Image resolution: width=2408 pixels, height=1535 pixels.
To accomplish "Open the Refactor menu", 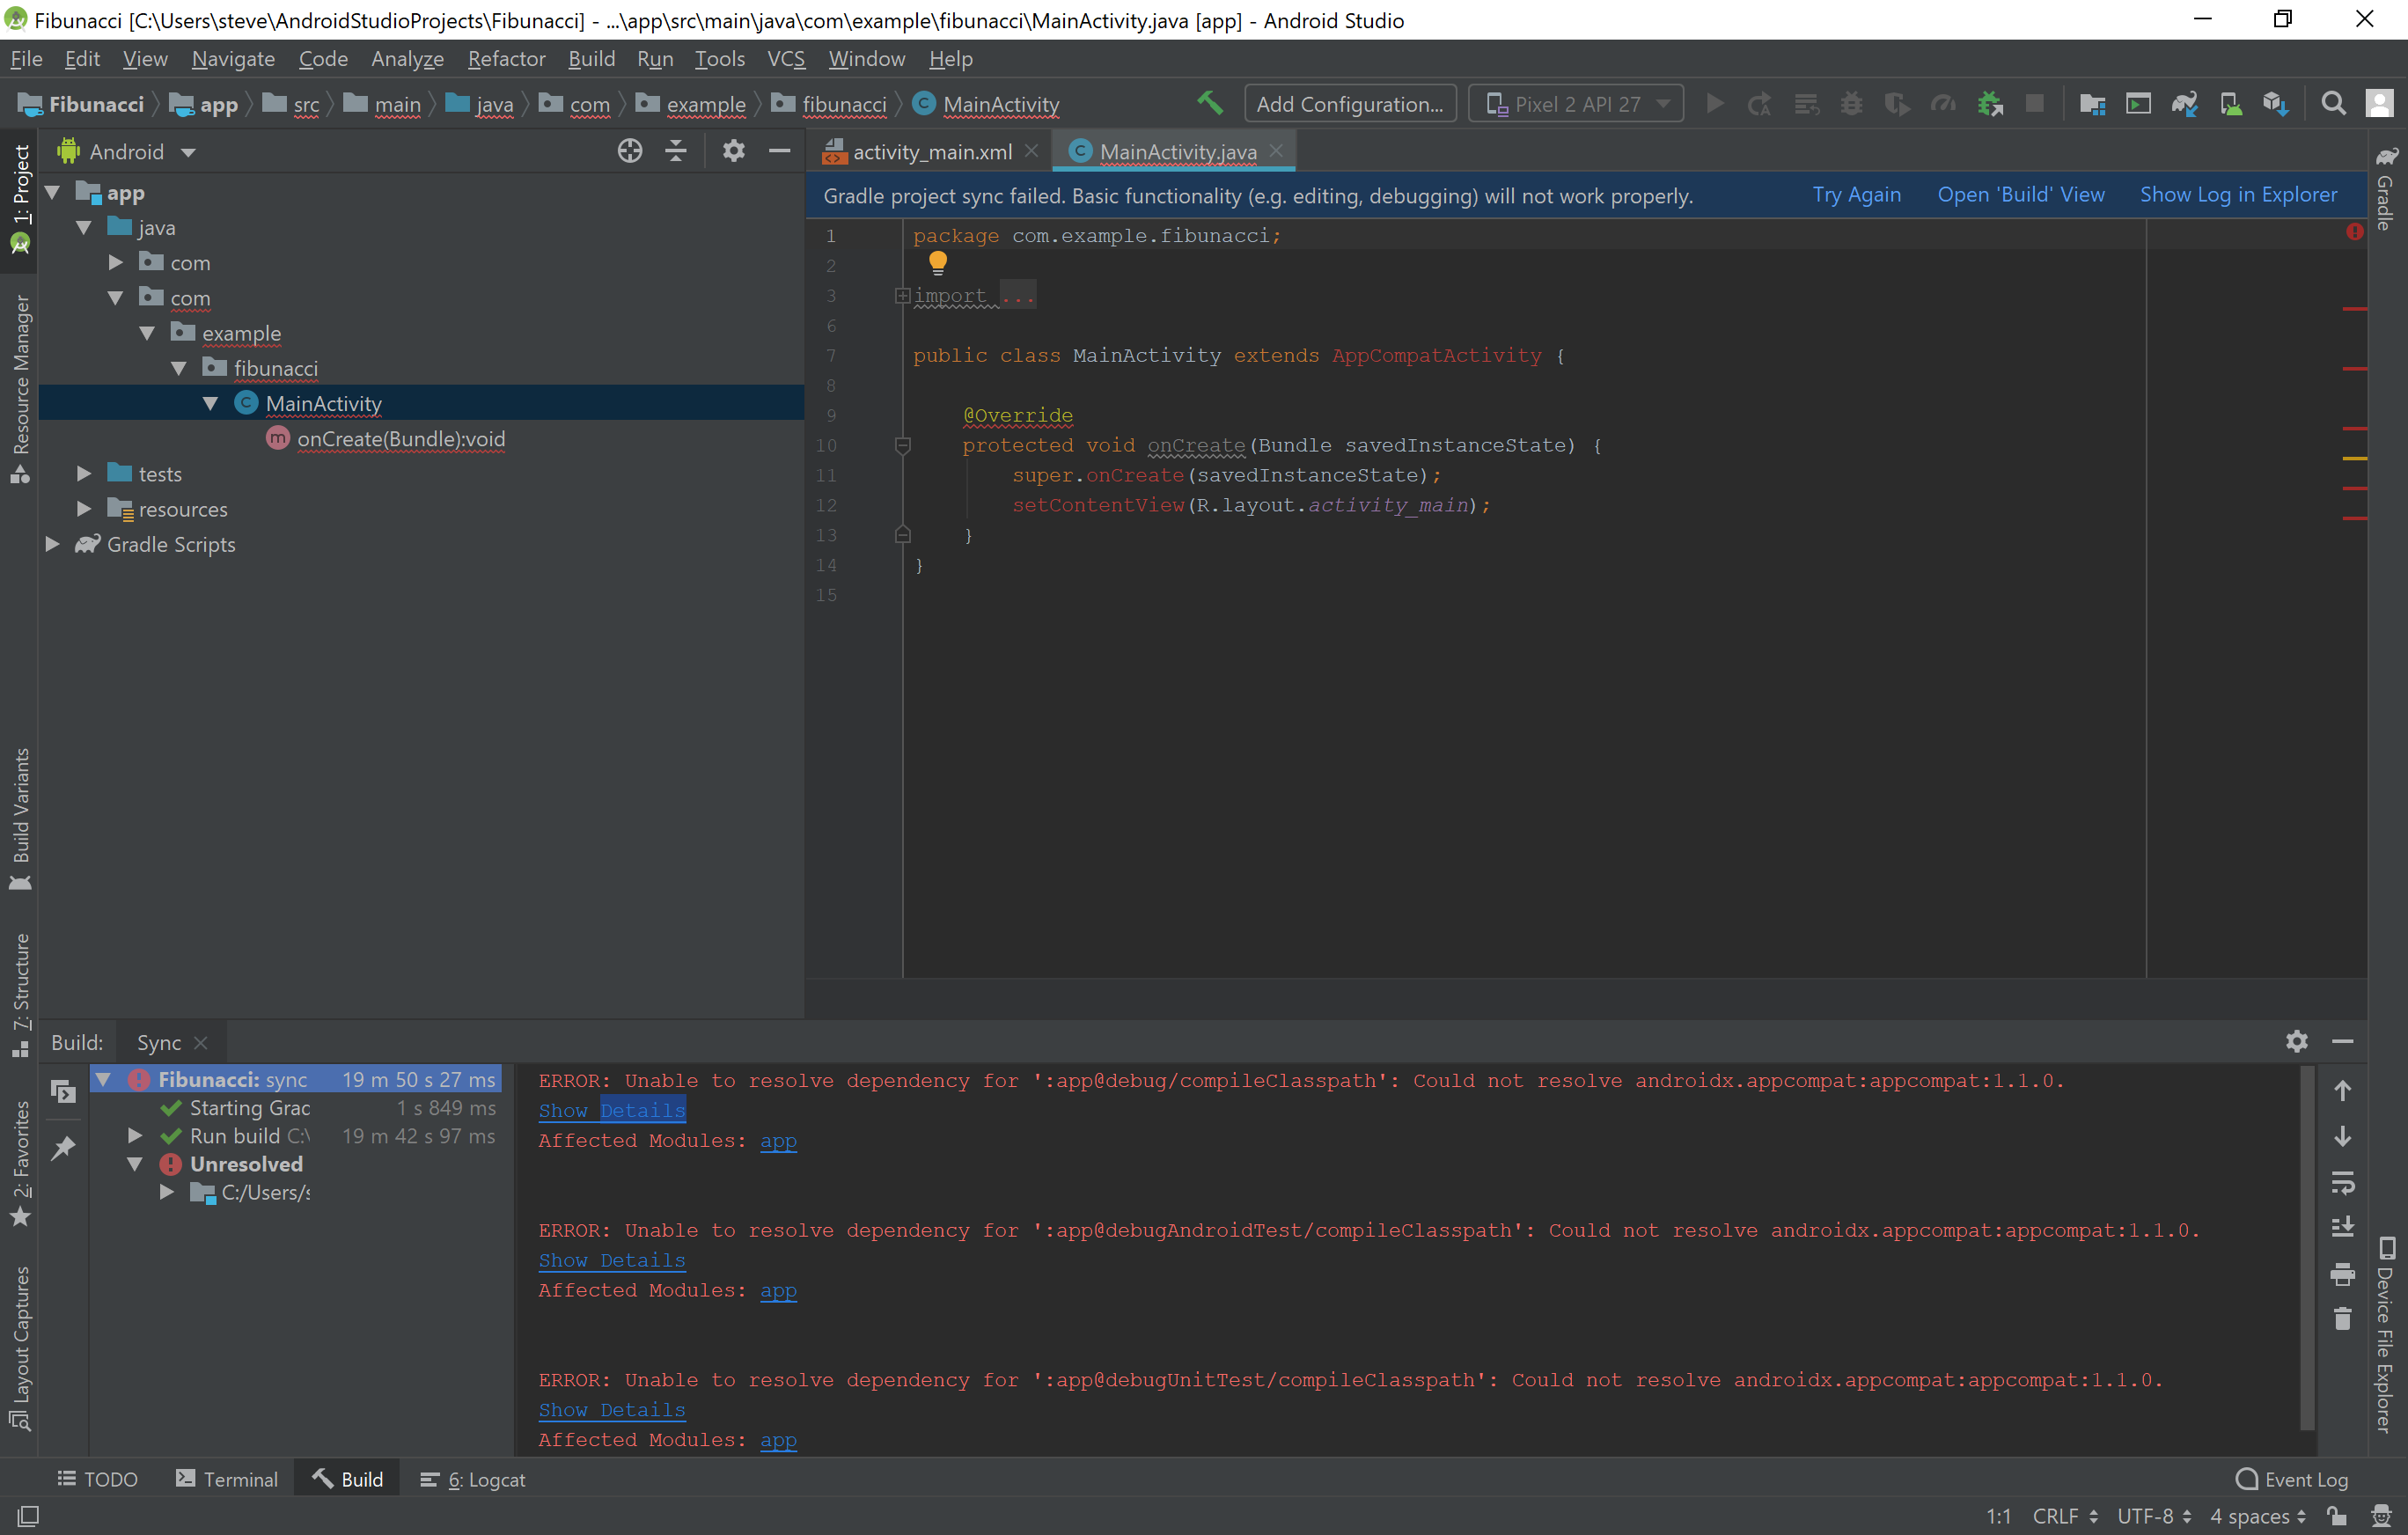I will coord(506,59).
